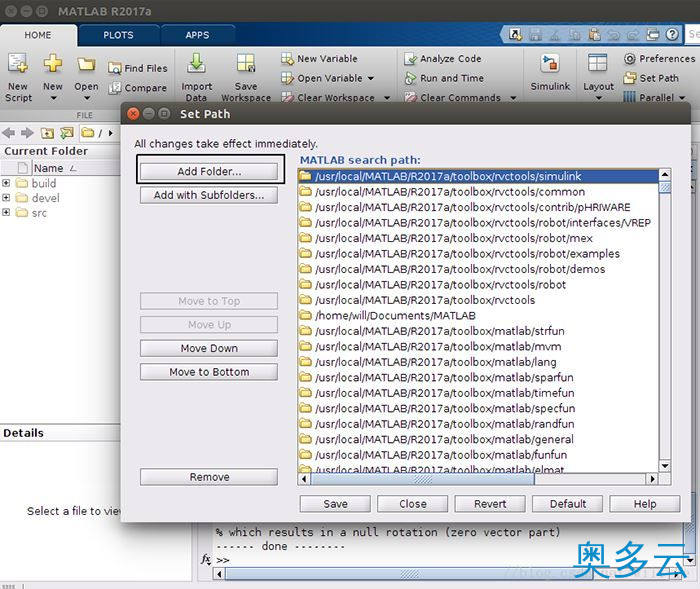
Task: Click Save Workspace icon
Action: click(246, 63)
